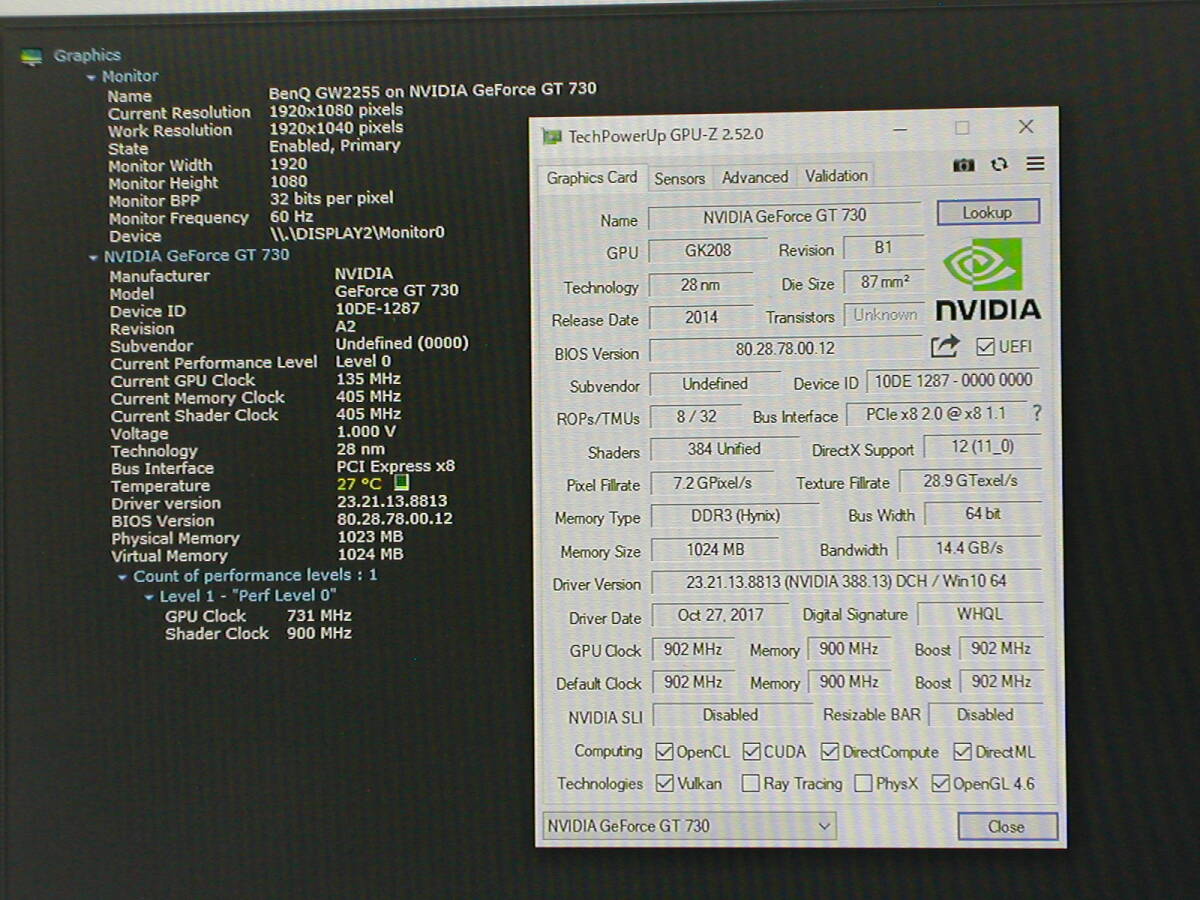The height and width of the screenshot is (900, 1200).
Task: Click the "27 °C" temperature value
Action: tap(359, 484)
